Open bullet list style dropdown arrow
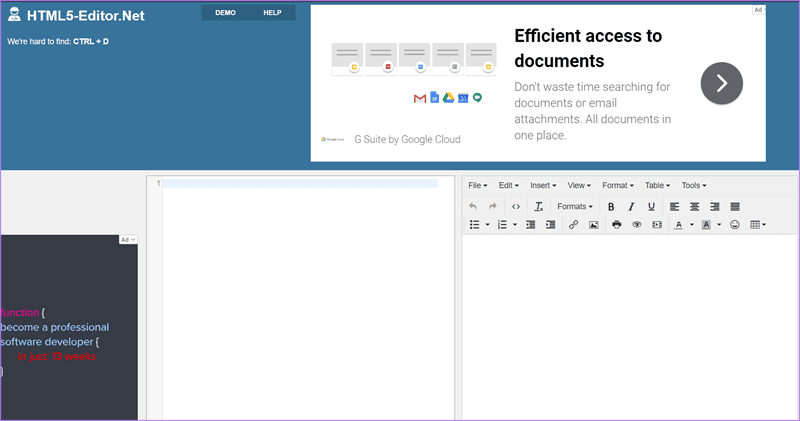This screenshot has height=421, width=800. click(x=487, y=225)
